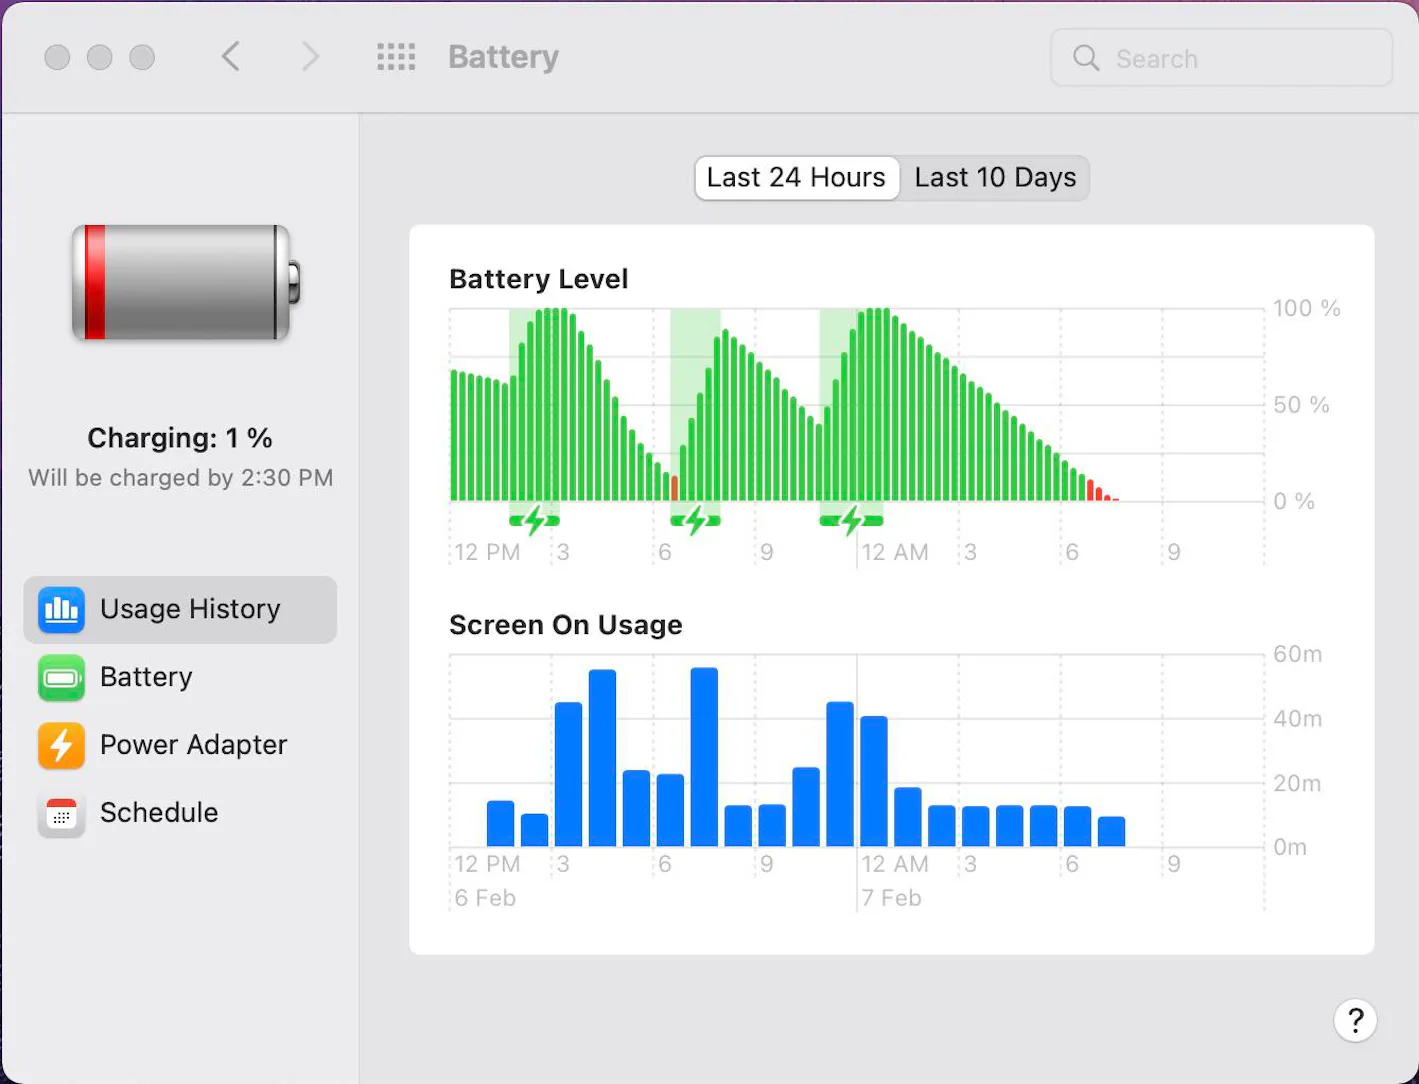Viewport: 1419px width, 1084px height.
Task: Select Usage History in sidebar
Action: click(x=180, y=610)
